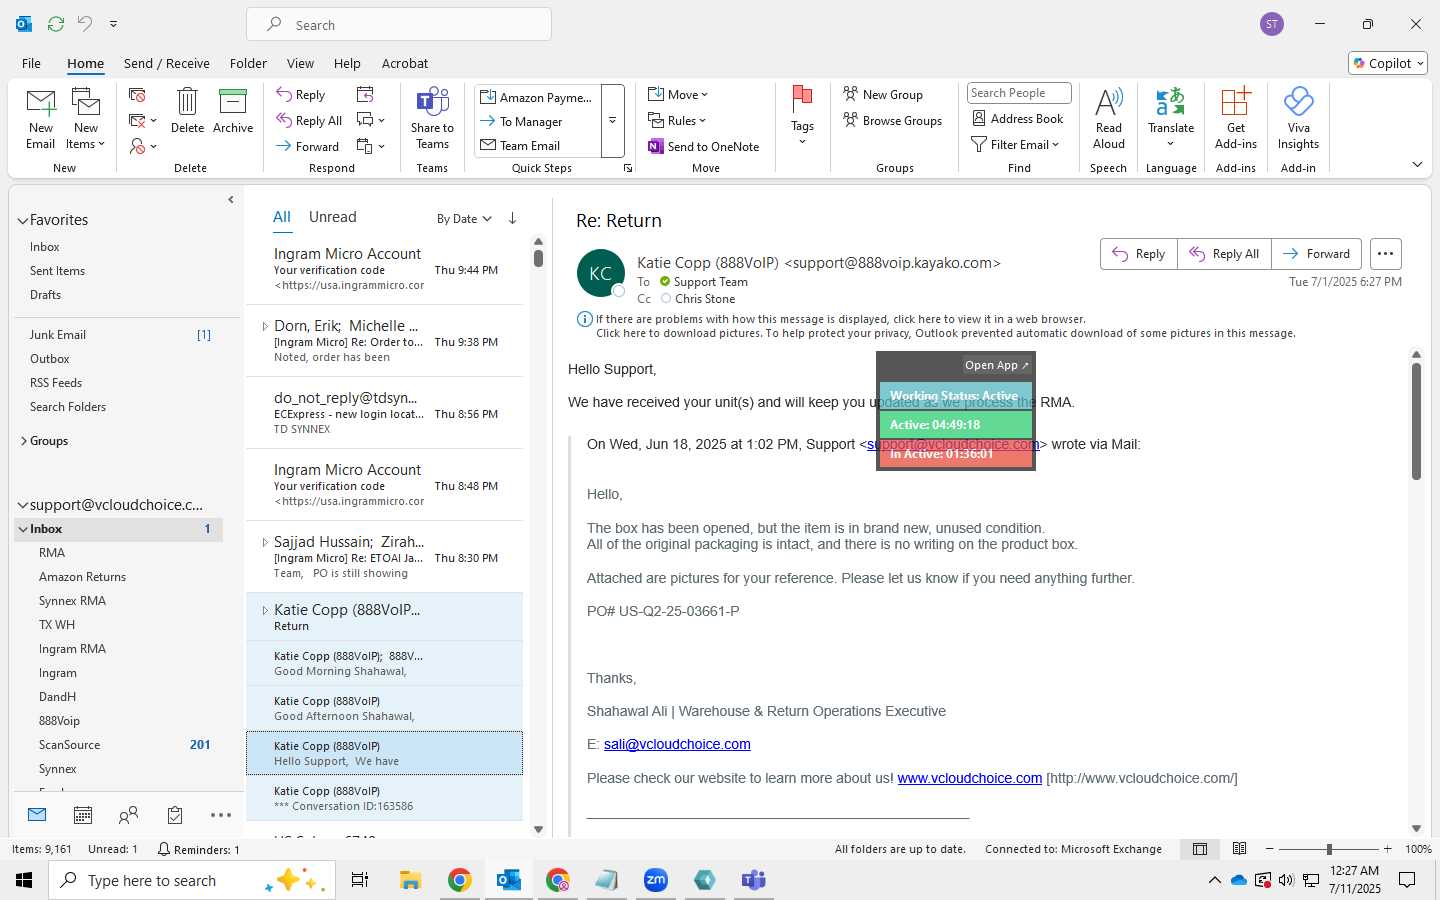
Task: Open Microsoft Teams in taskbar
Action: click(x=753, y=880)
